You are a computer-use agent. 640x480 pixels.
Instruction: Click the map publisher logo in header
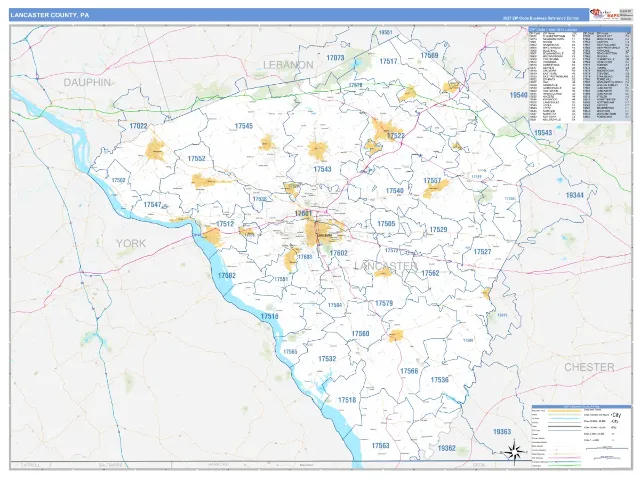pyautogui.click(x=604, y=15)
